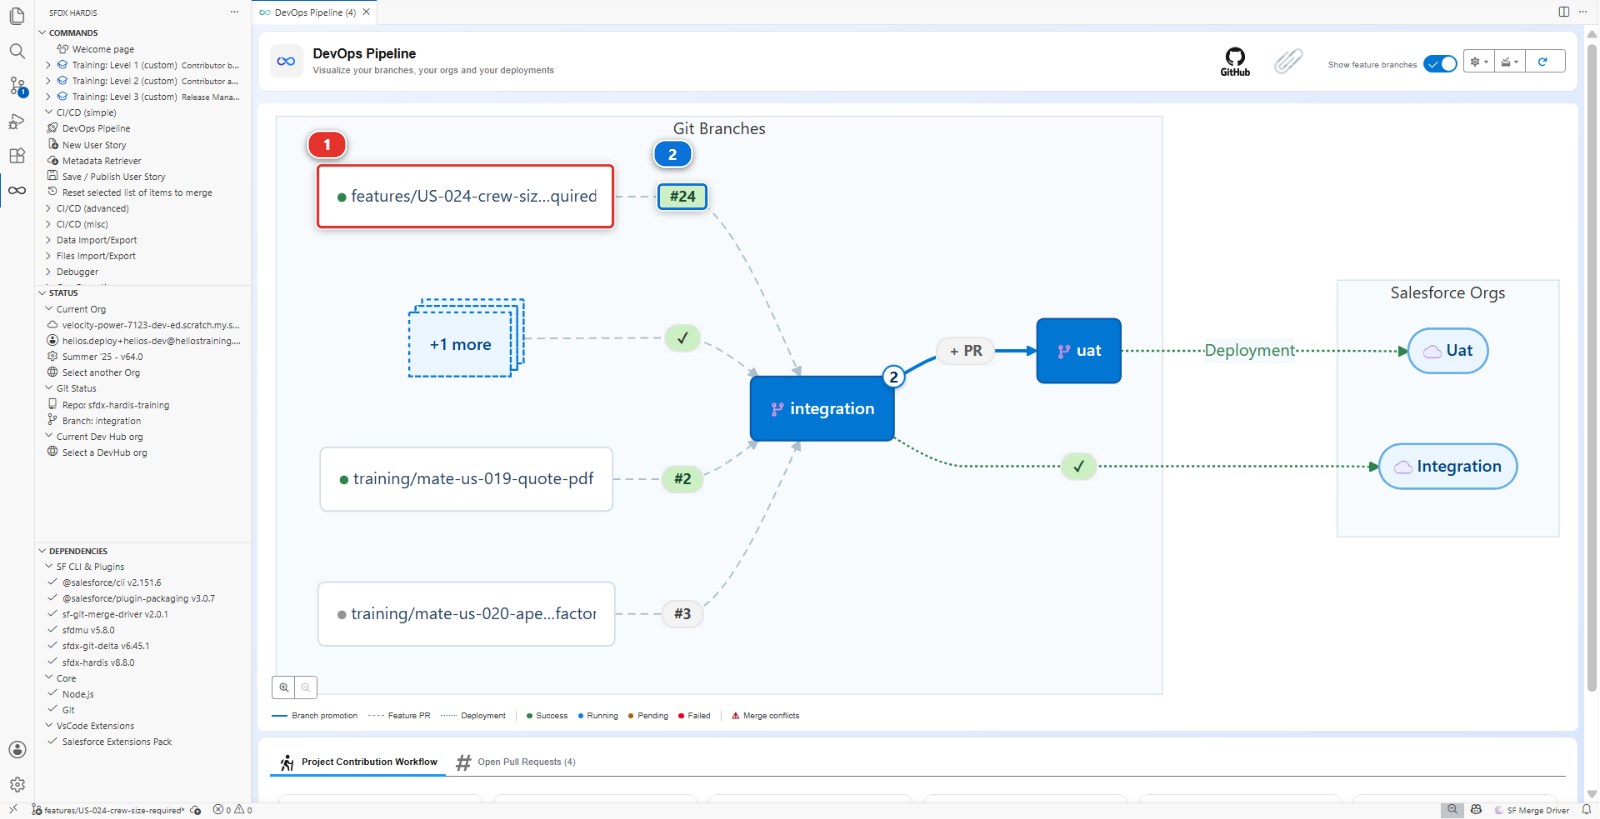The image size is (1600, 819).
Task: Zoom out on the pipeline diagram
Action: tap(306, 687)
